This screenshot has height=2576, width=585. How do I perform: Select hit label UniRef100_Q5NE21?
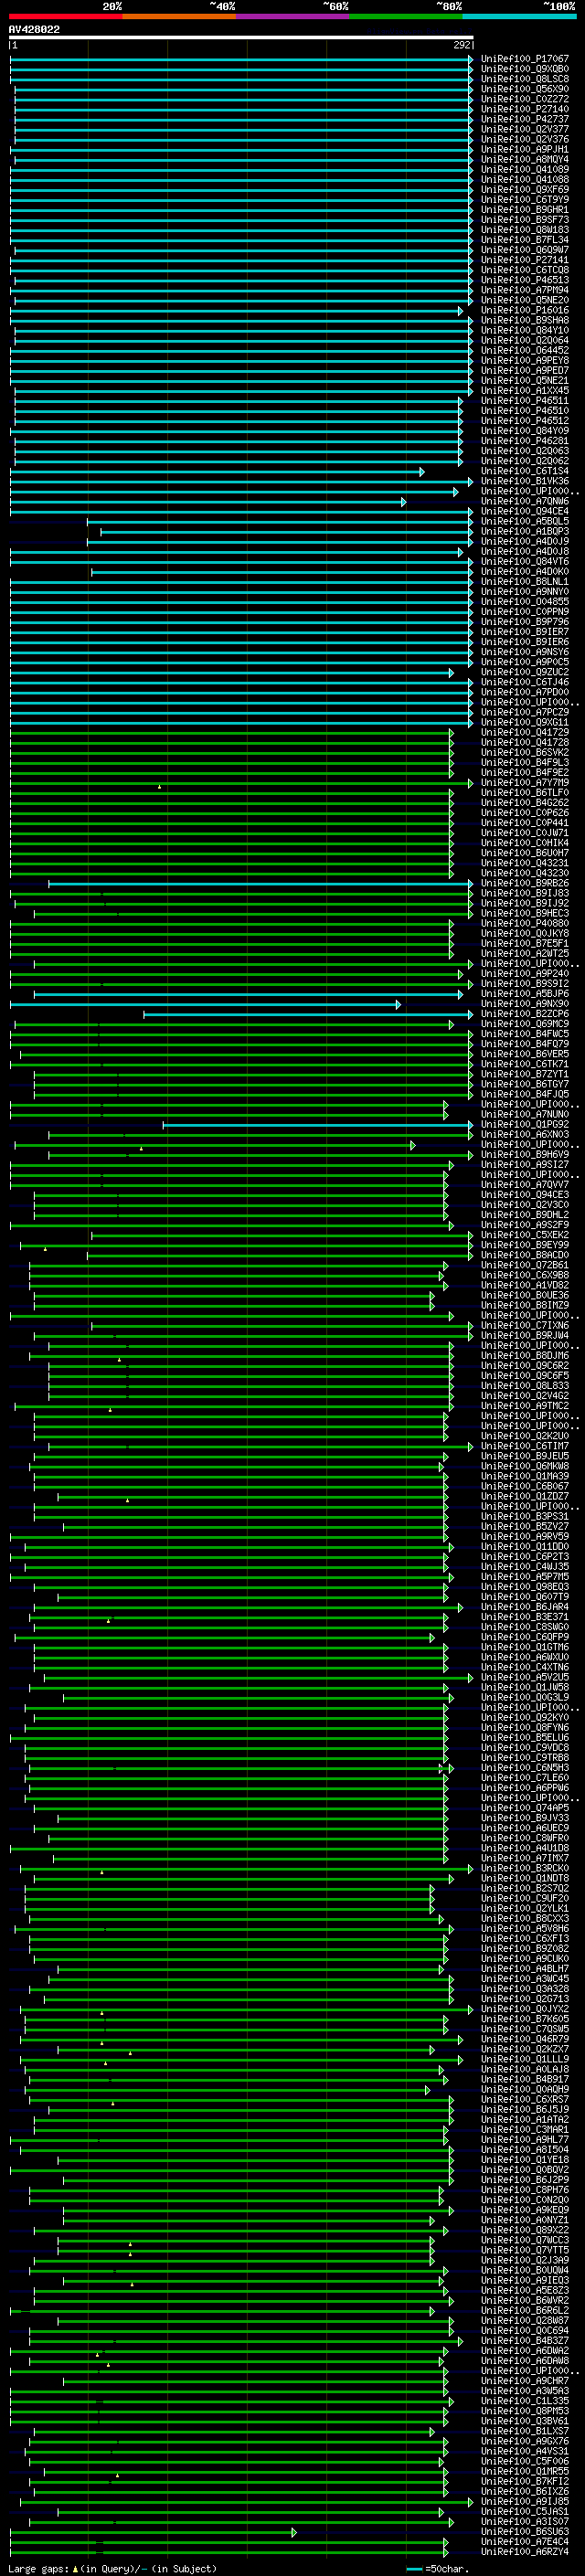pos(524,381)
